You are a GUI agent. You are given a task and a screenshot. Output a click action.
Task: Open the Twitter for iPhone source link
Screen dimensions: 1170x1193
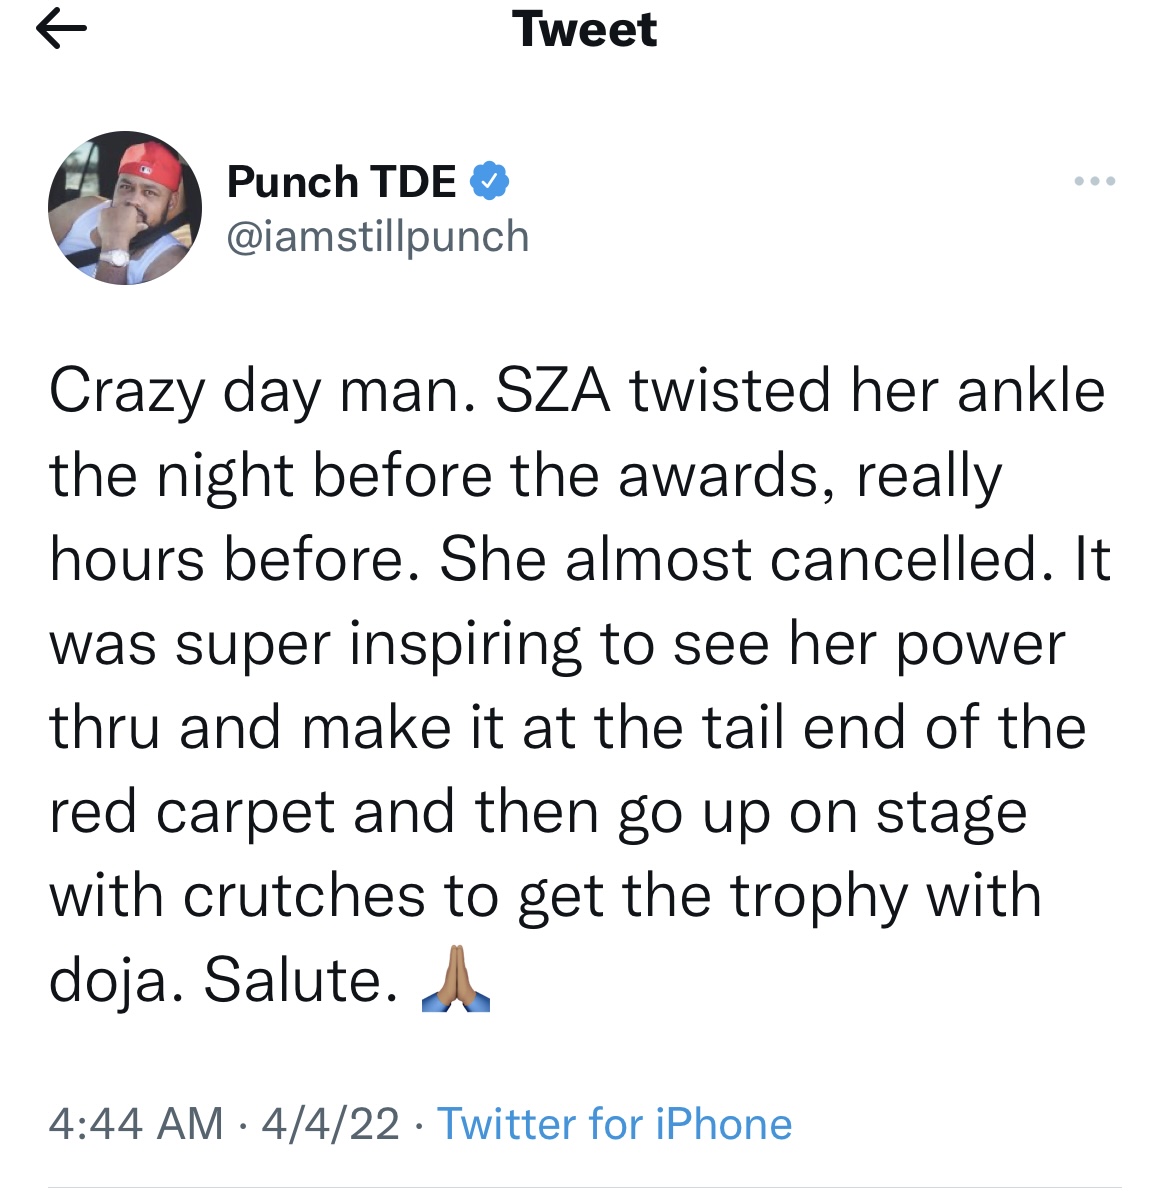[x=614, y=1124]
